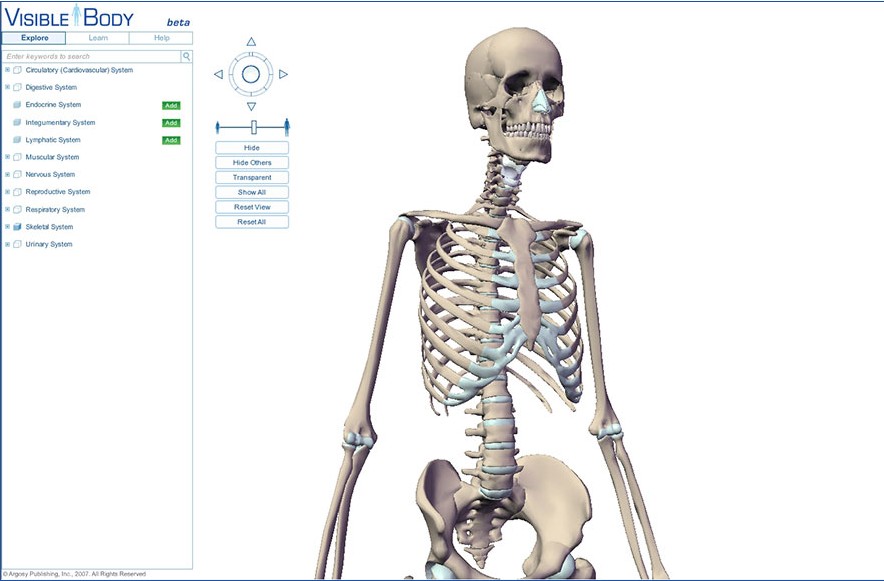This screenshot has width=884, height=581.
Task: Click the keyword search input field
Action: pyautogui.click(x=91, y=57)
